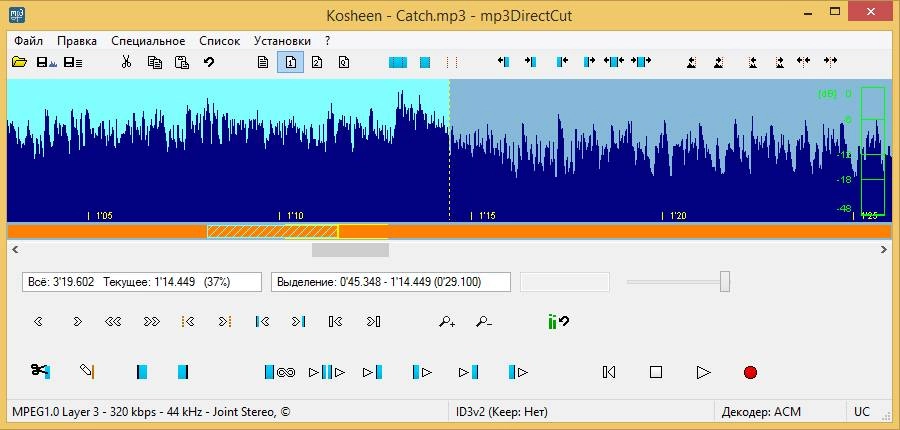
Task: Toggle the page '0' button
Action: pos(343,62)
